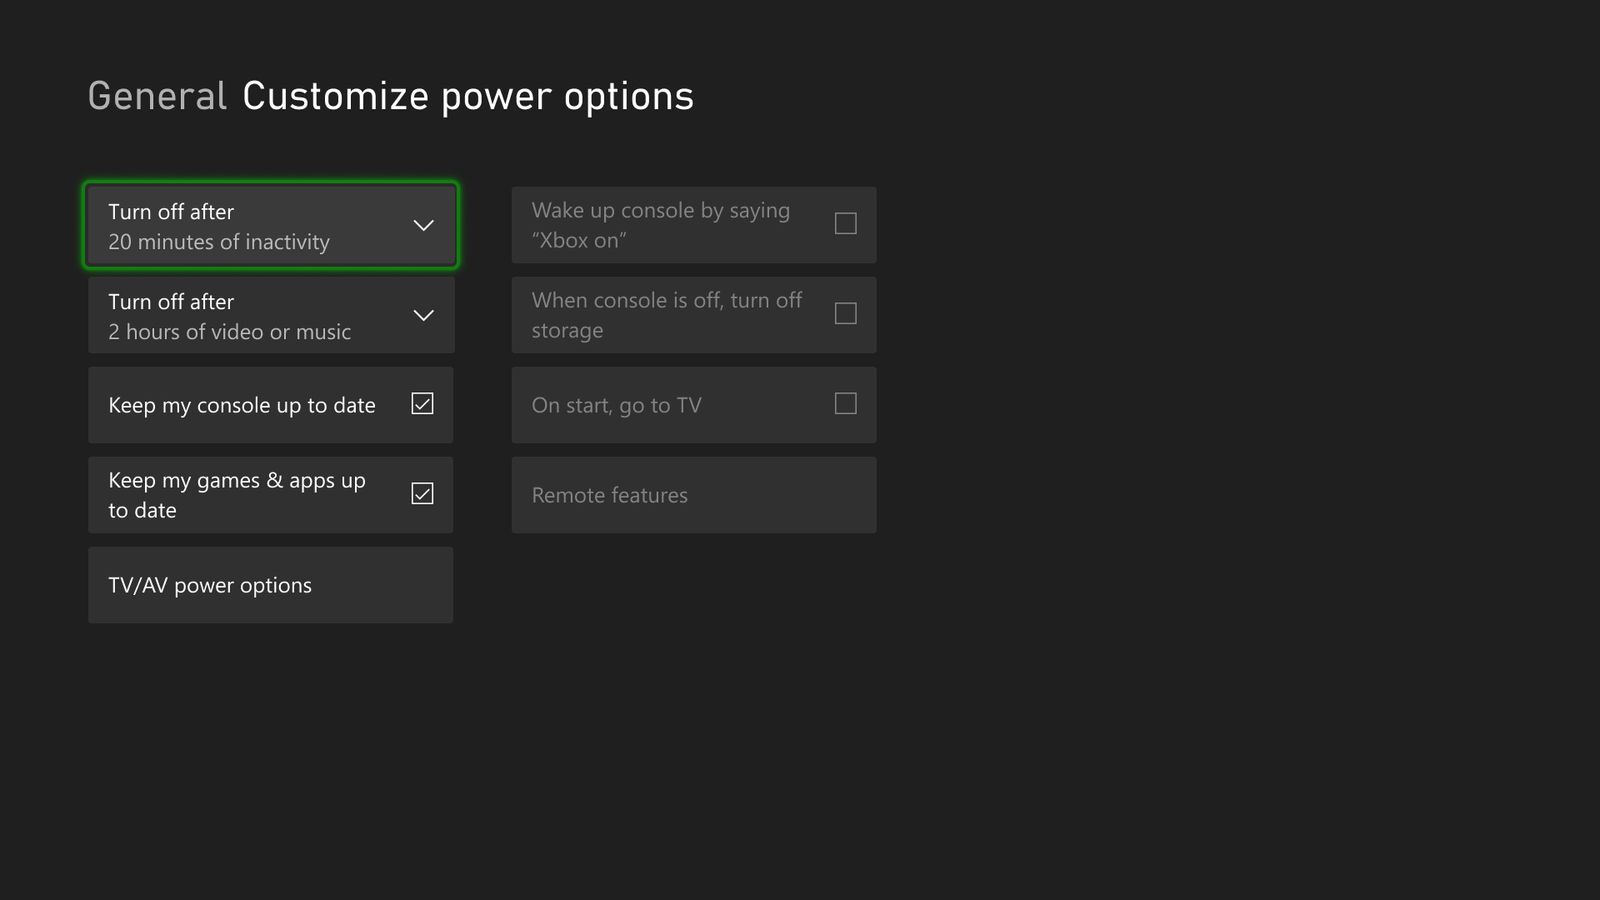The width and height of the screenshot is (1600, 900).
Task: Select the On start, go to TV tile
Action: [x=693, y=404]
